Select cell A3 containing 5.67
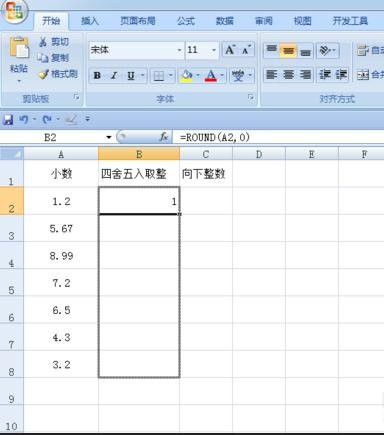 click(x=61, y=228)
